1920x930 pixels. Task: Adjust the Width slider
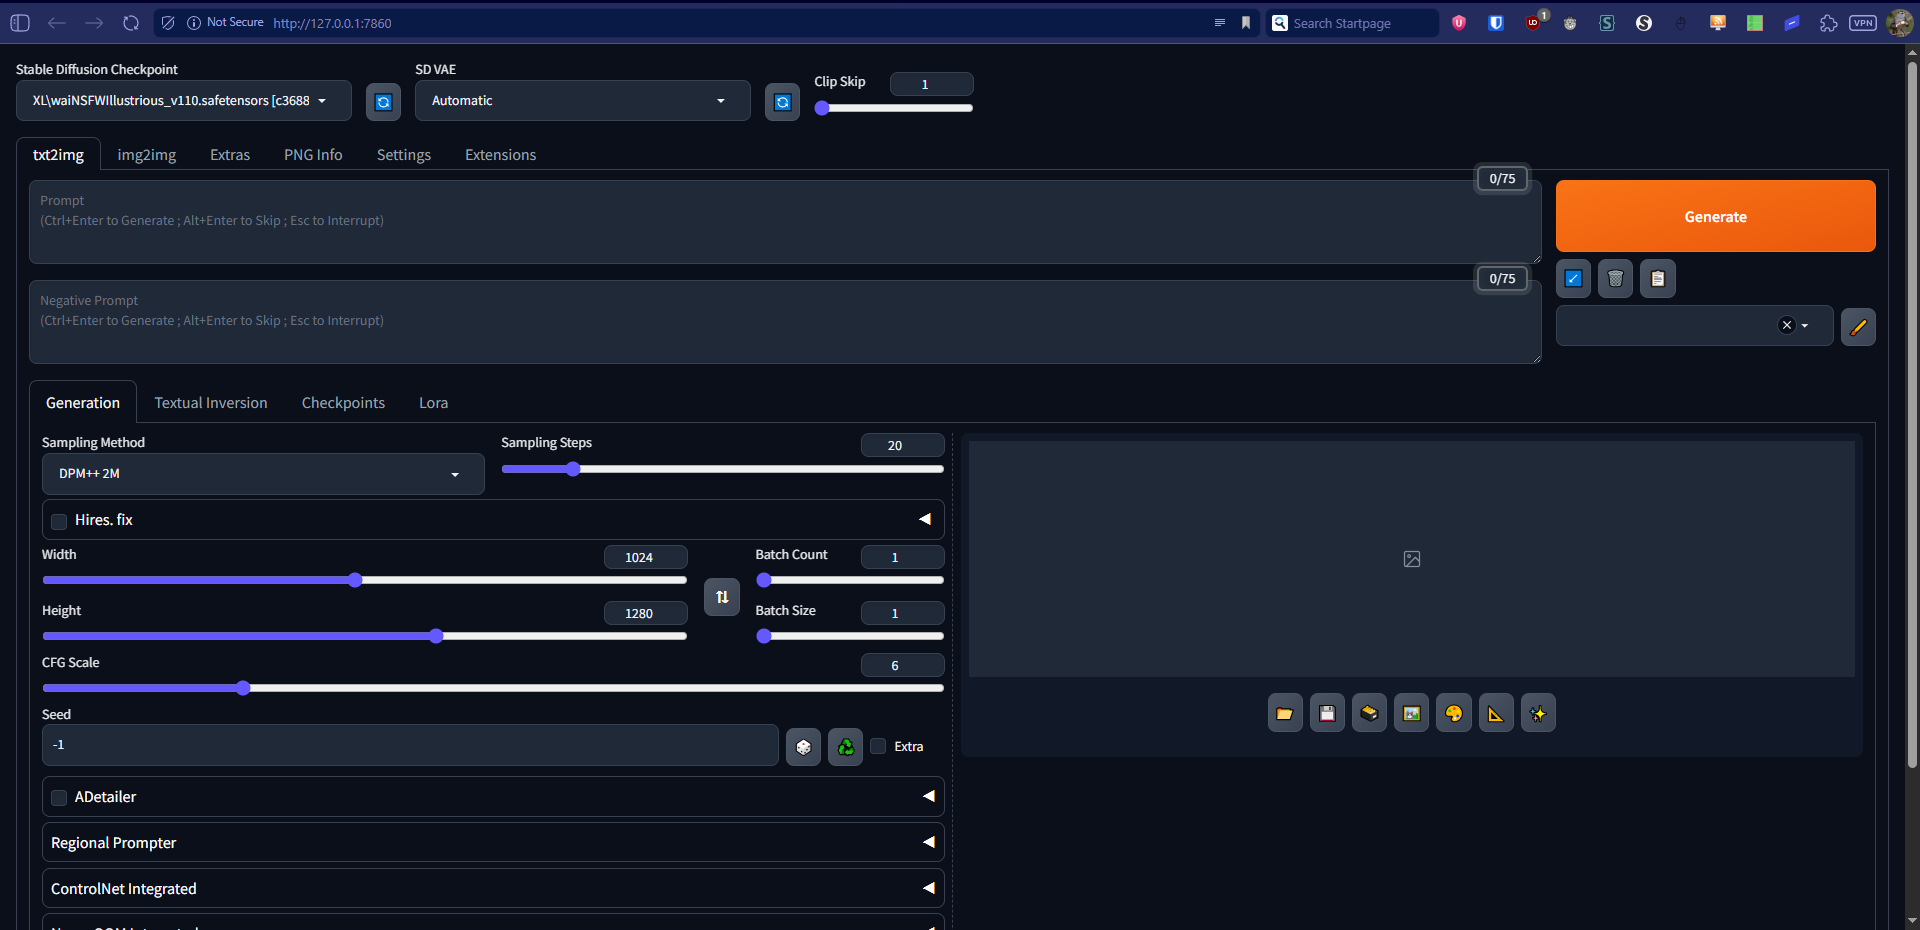364,580
